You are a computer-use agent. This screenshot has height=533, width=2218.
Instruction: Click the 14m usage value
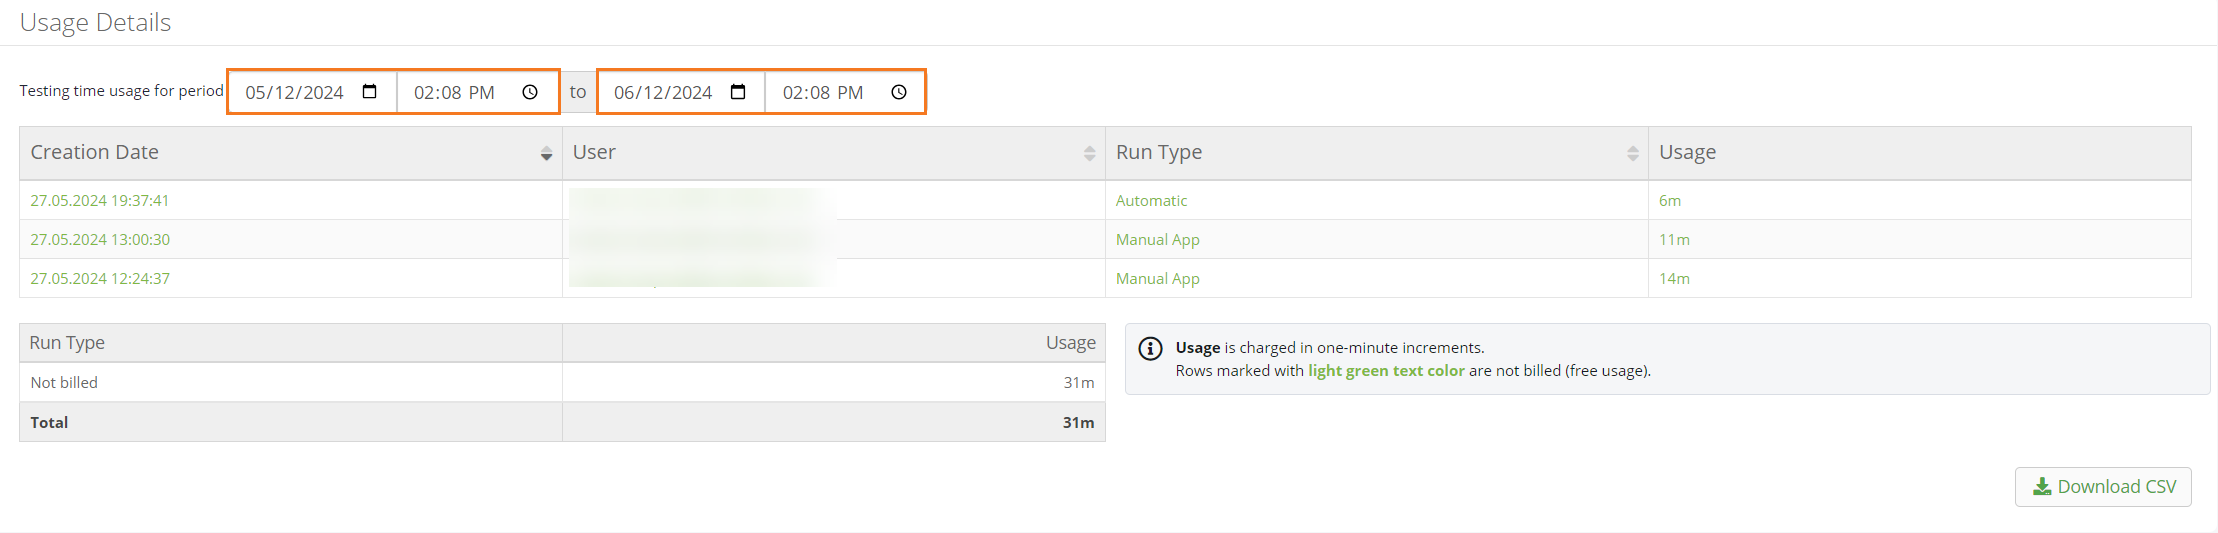1674,278
